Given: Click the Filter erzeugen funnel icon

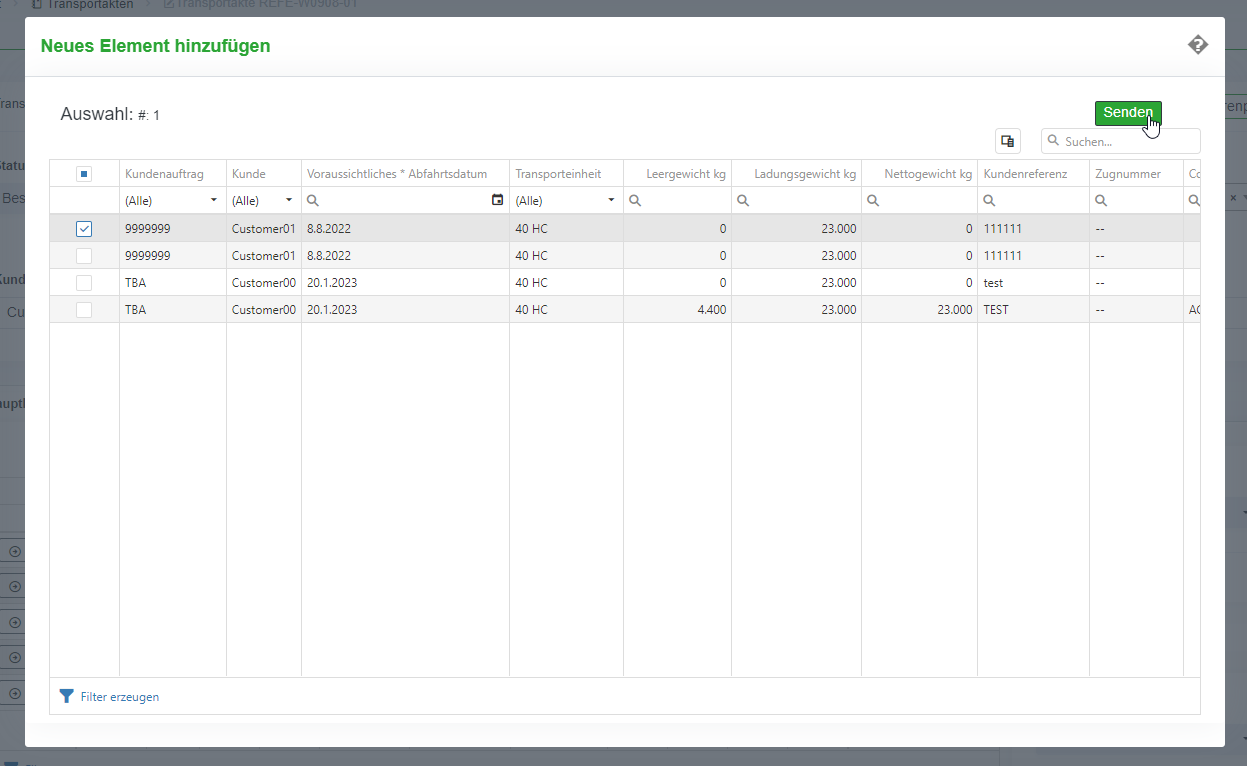Looking at the screenshot, I should [67, 696].
